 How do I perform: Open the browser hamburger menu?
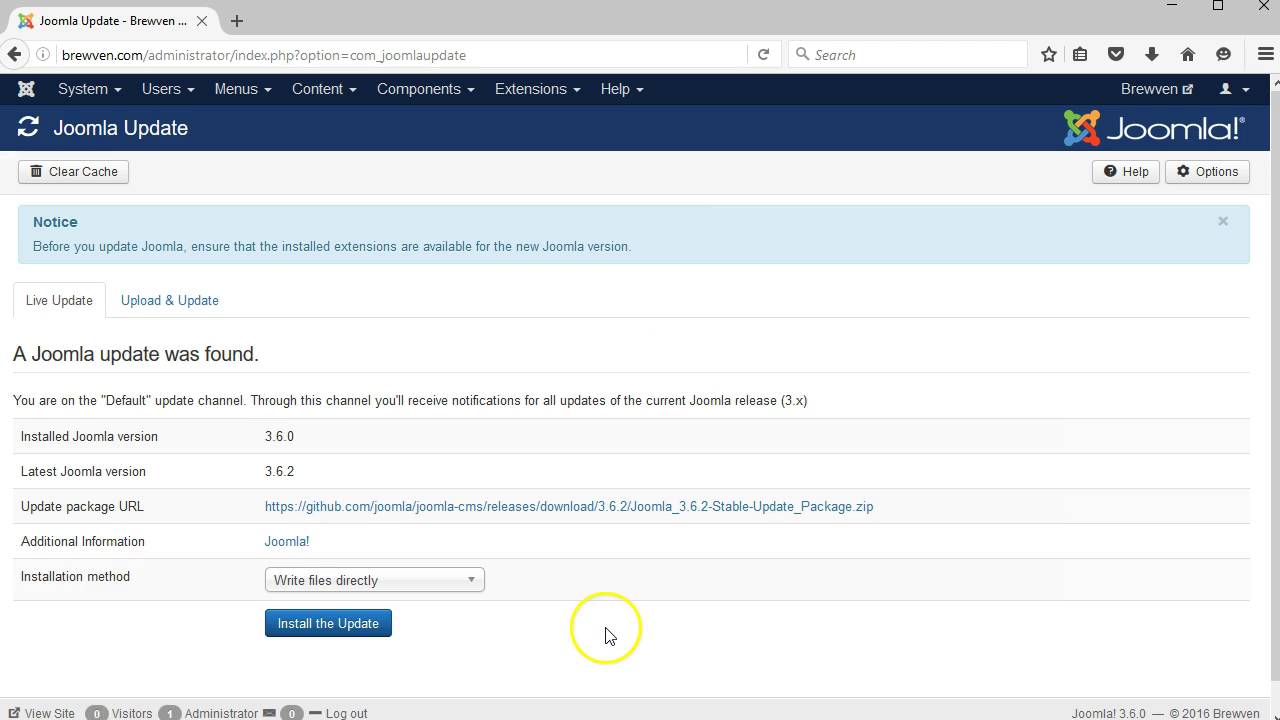(1265, 55)
